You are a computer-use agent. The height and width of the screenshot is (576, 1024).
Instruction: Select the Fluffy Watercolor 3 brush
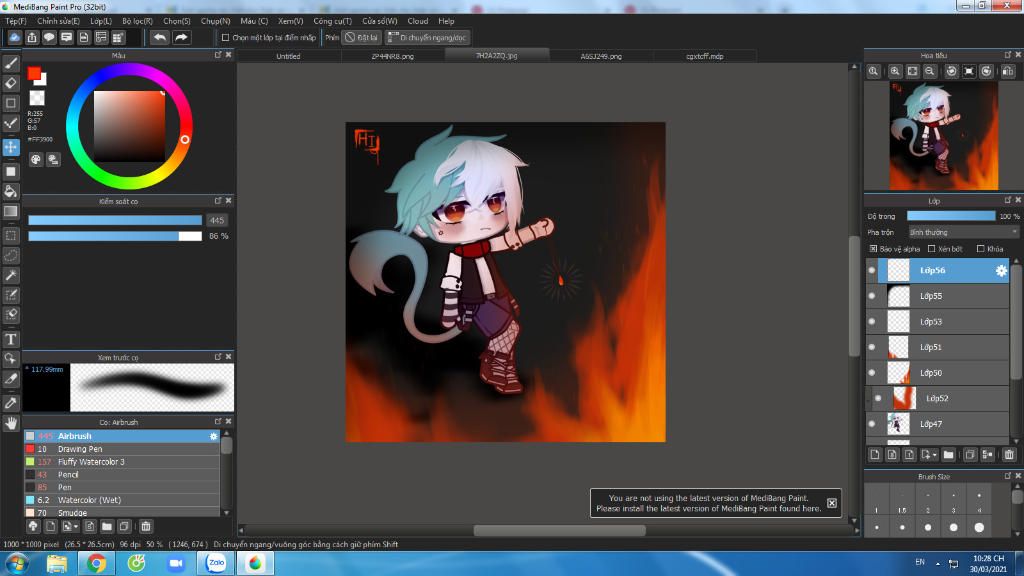coord(121,462)
